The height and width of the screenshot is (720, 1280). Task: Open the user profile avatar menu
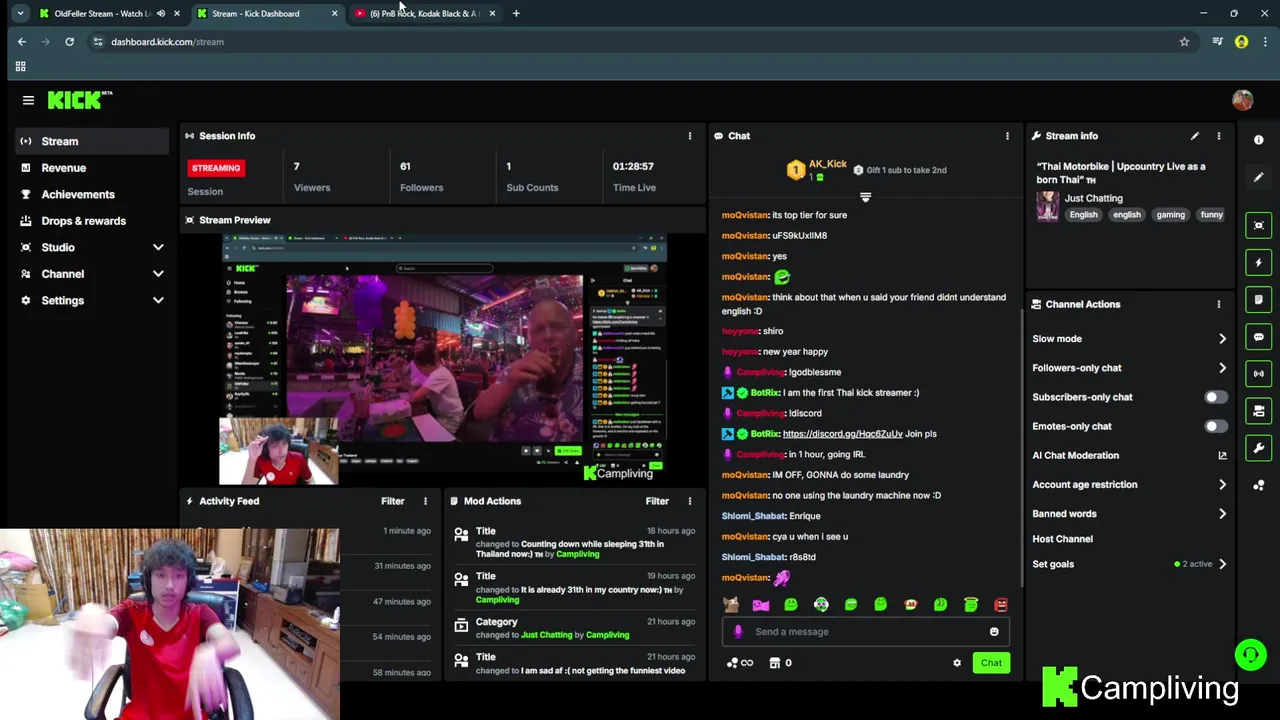(x=1242, y=100)
